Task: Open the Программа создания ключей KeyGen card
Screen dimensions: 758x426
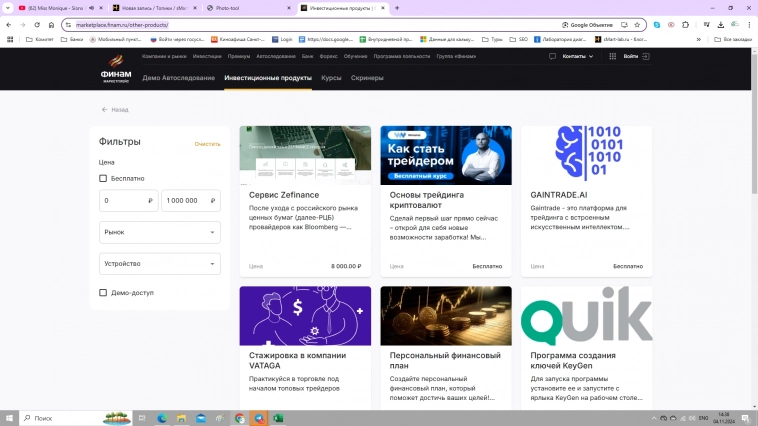Action: 586,348
